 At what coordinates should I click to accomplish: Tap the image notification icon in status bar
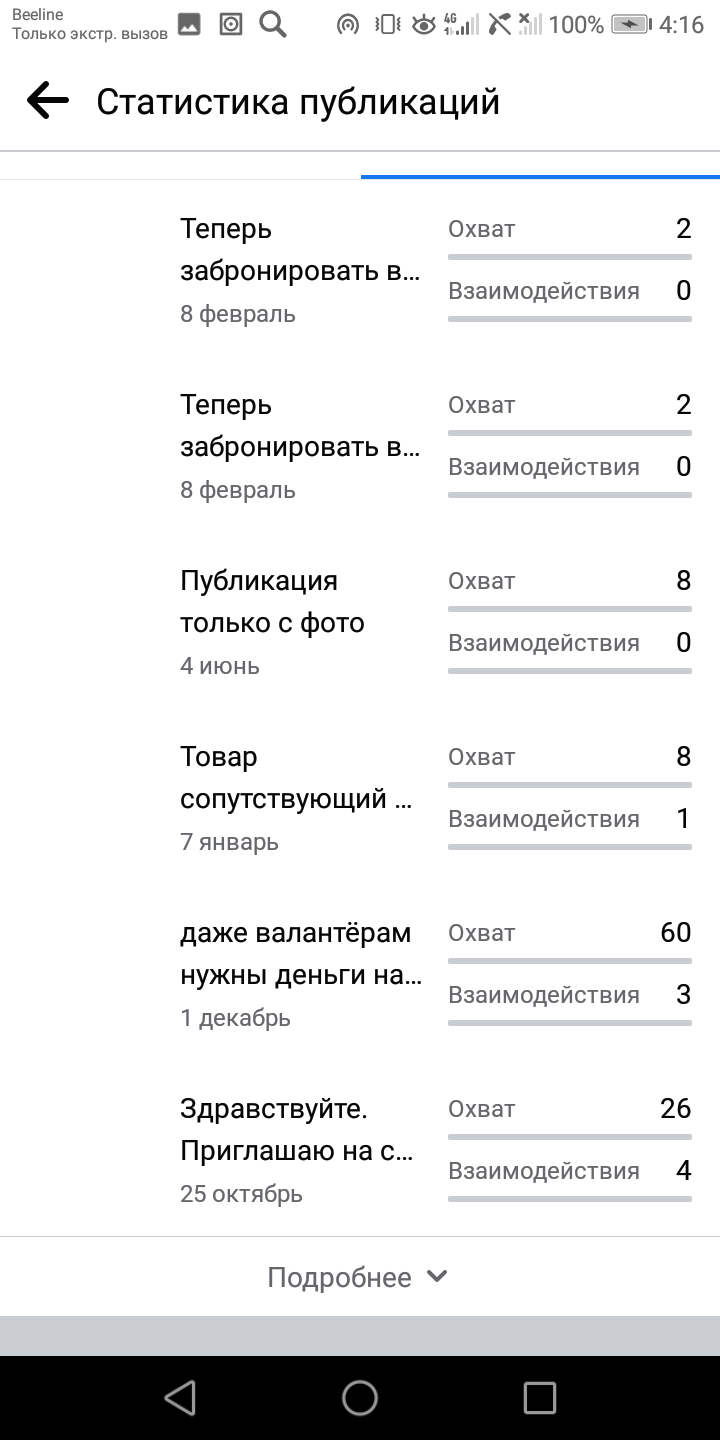189,24
